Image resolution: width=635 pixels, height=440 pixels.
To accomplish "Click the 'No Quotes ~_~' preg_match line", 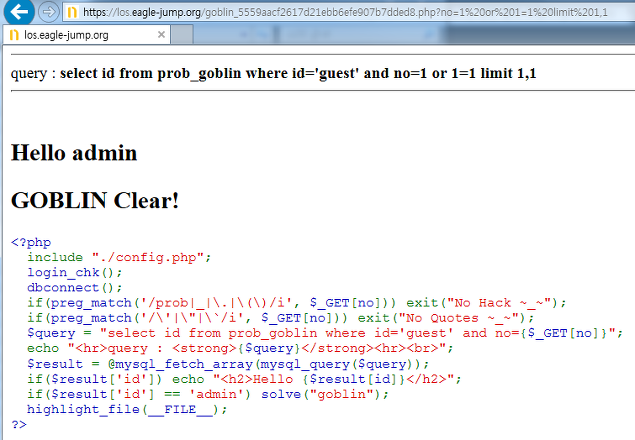I will [281, 318].
